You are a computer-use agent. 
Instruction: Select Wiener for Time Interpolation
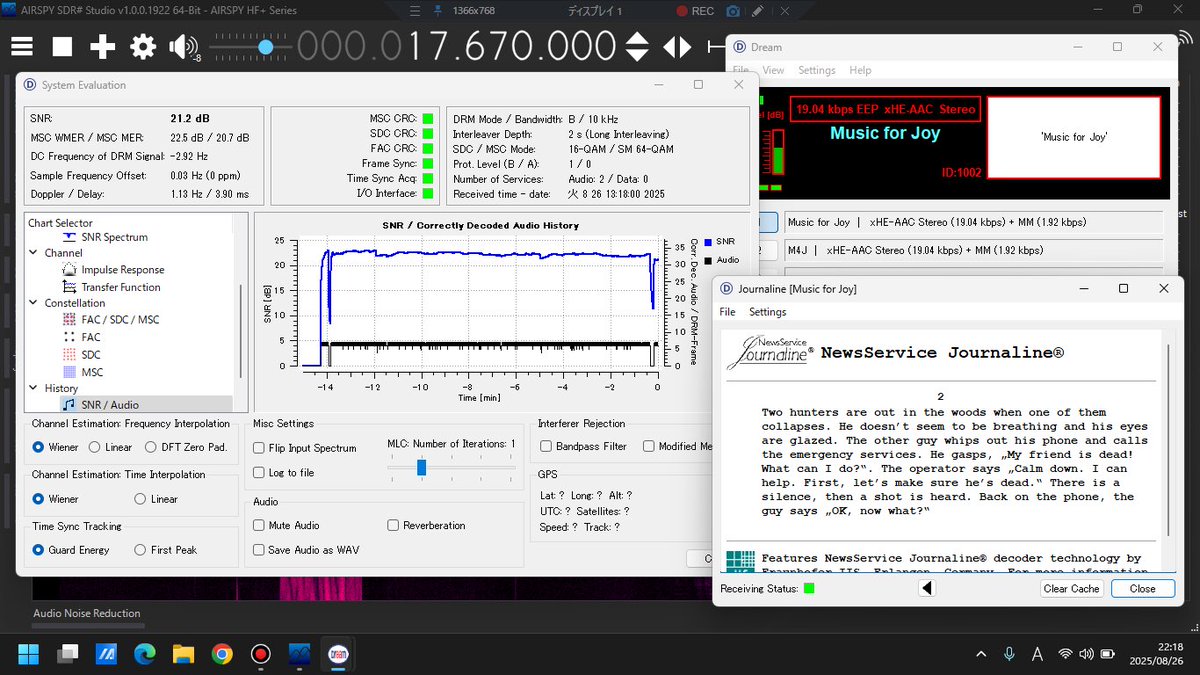click(55, 499)
